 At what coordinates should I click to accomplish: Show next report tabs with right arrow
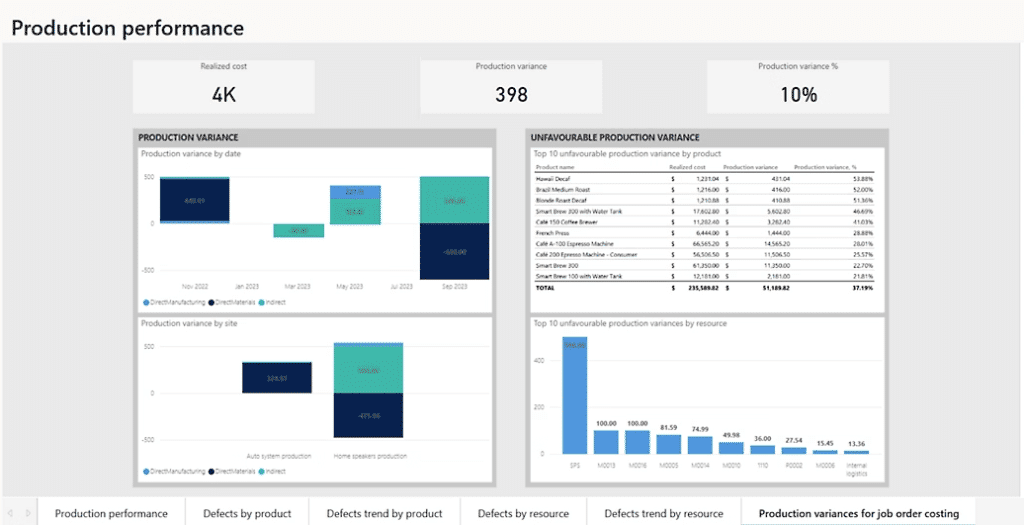pos(27,513)
